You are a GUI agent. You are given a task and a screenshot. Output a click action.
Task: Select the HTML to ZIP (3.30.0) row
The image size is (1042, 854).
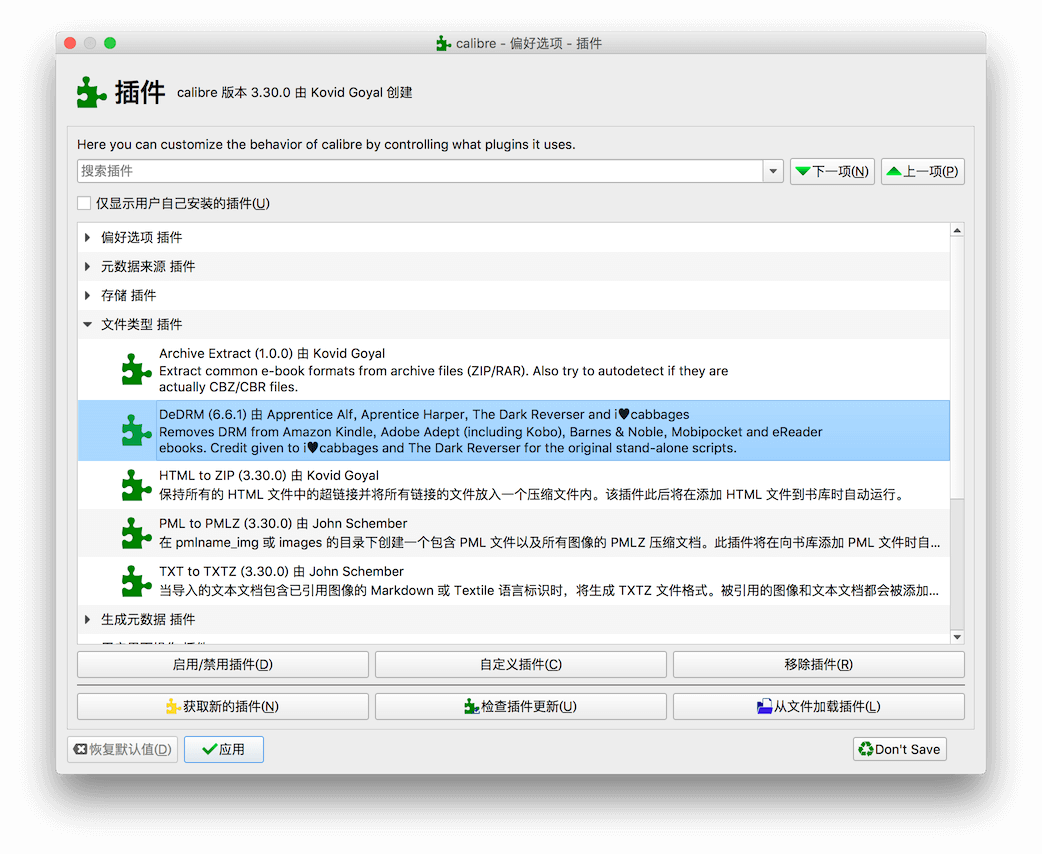[x=514, y=485]
